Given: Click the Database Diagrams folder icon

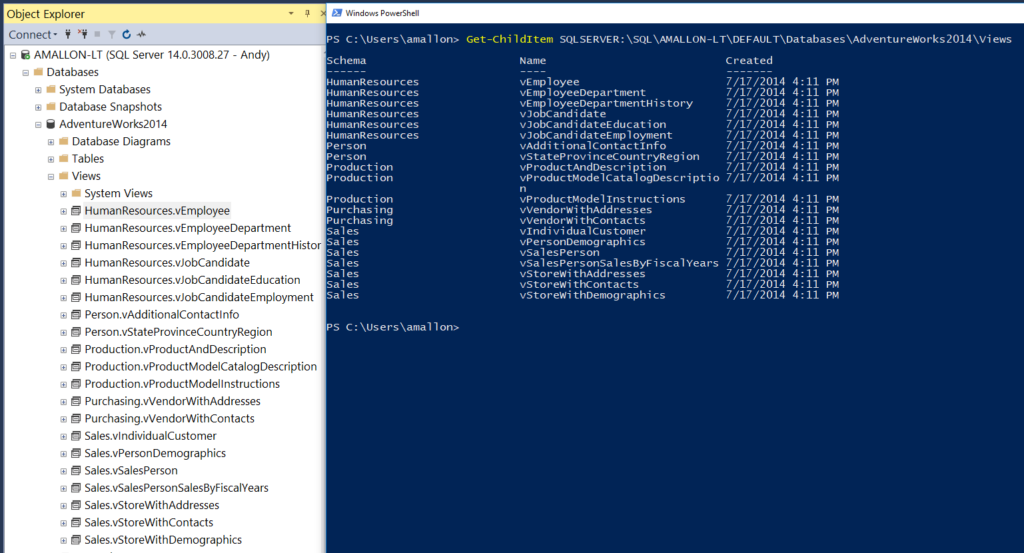Looking at the screenshot, I should coord(63,141).
